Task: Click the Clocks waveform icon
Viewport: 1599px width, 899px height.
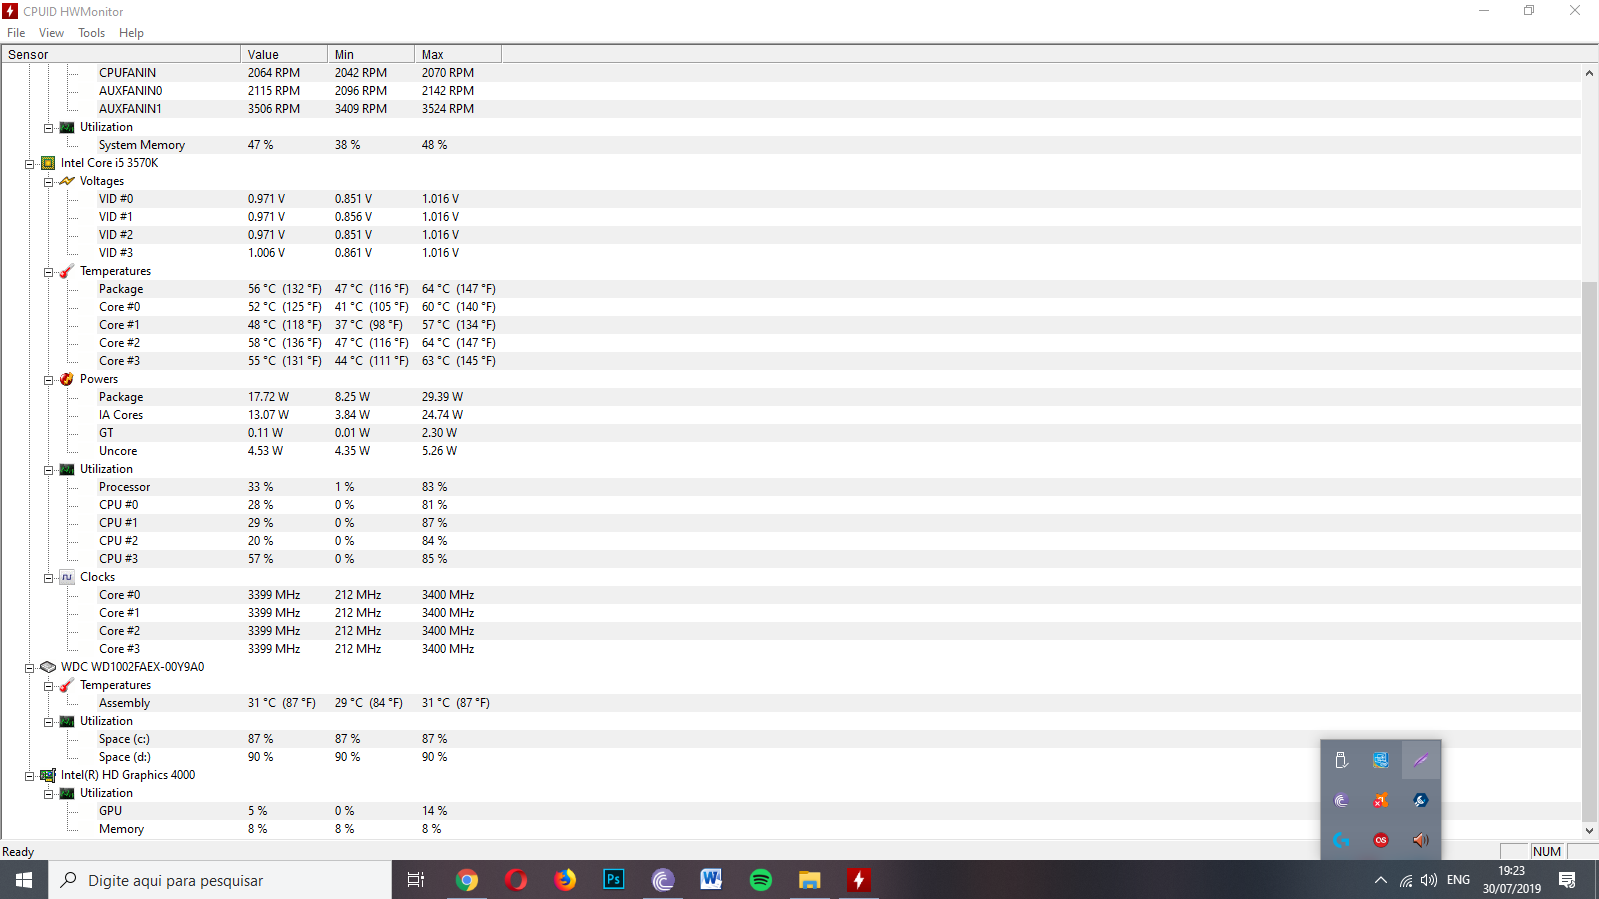Action: 67,577
